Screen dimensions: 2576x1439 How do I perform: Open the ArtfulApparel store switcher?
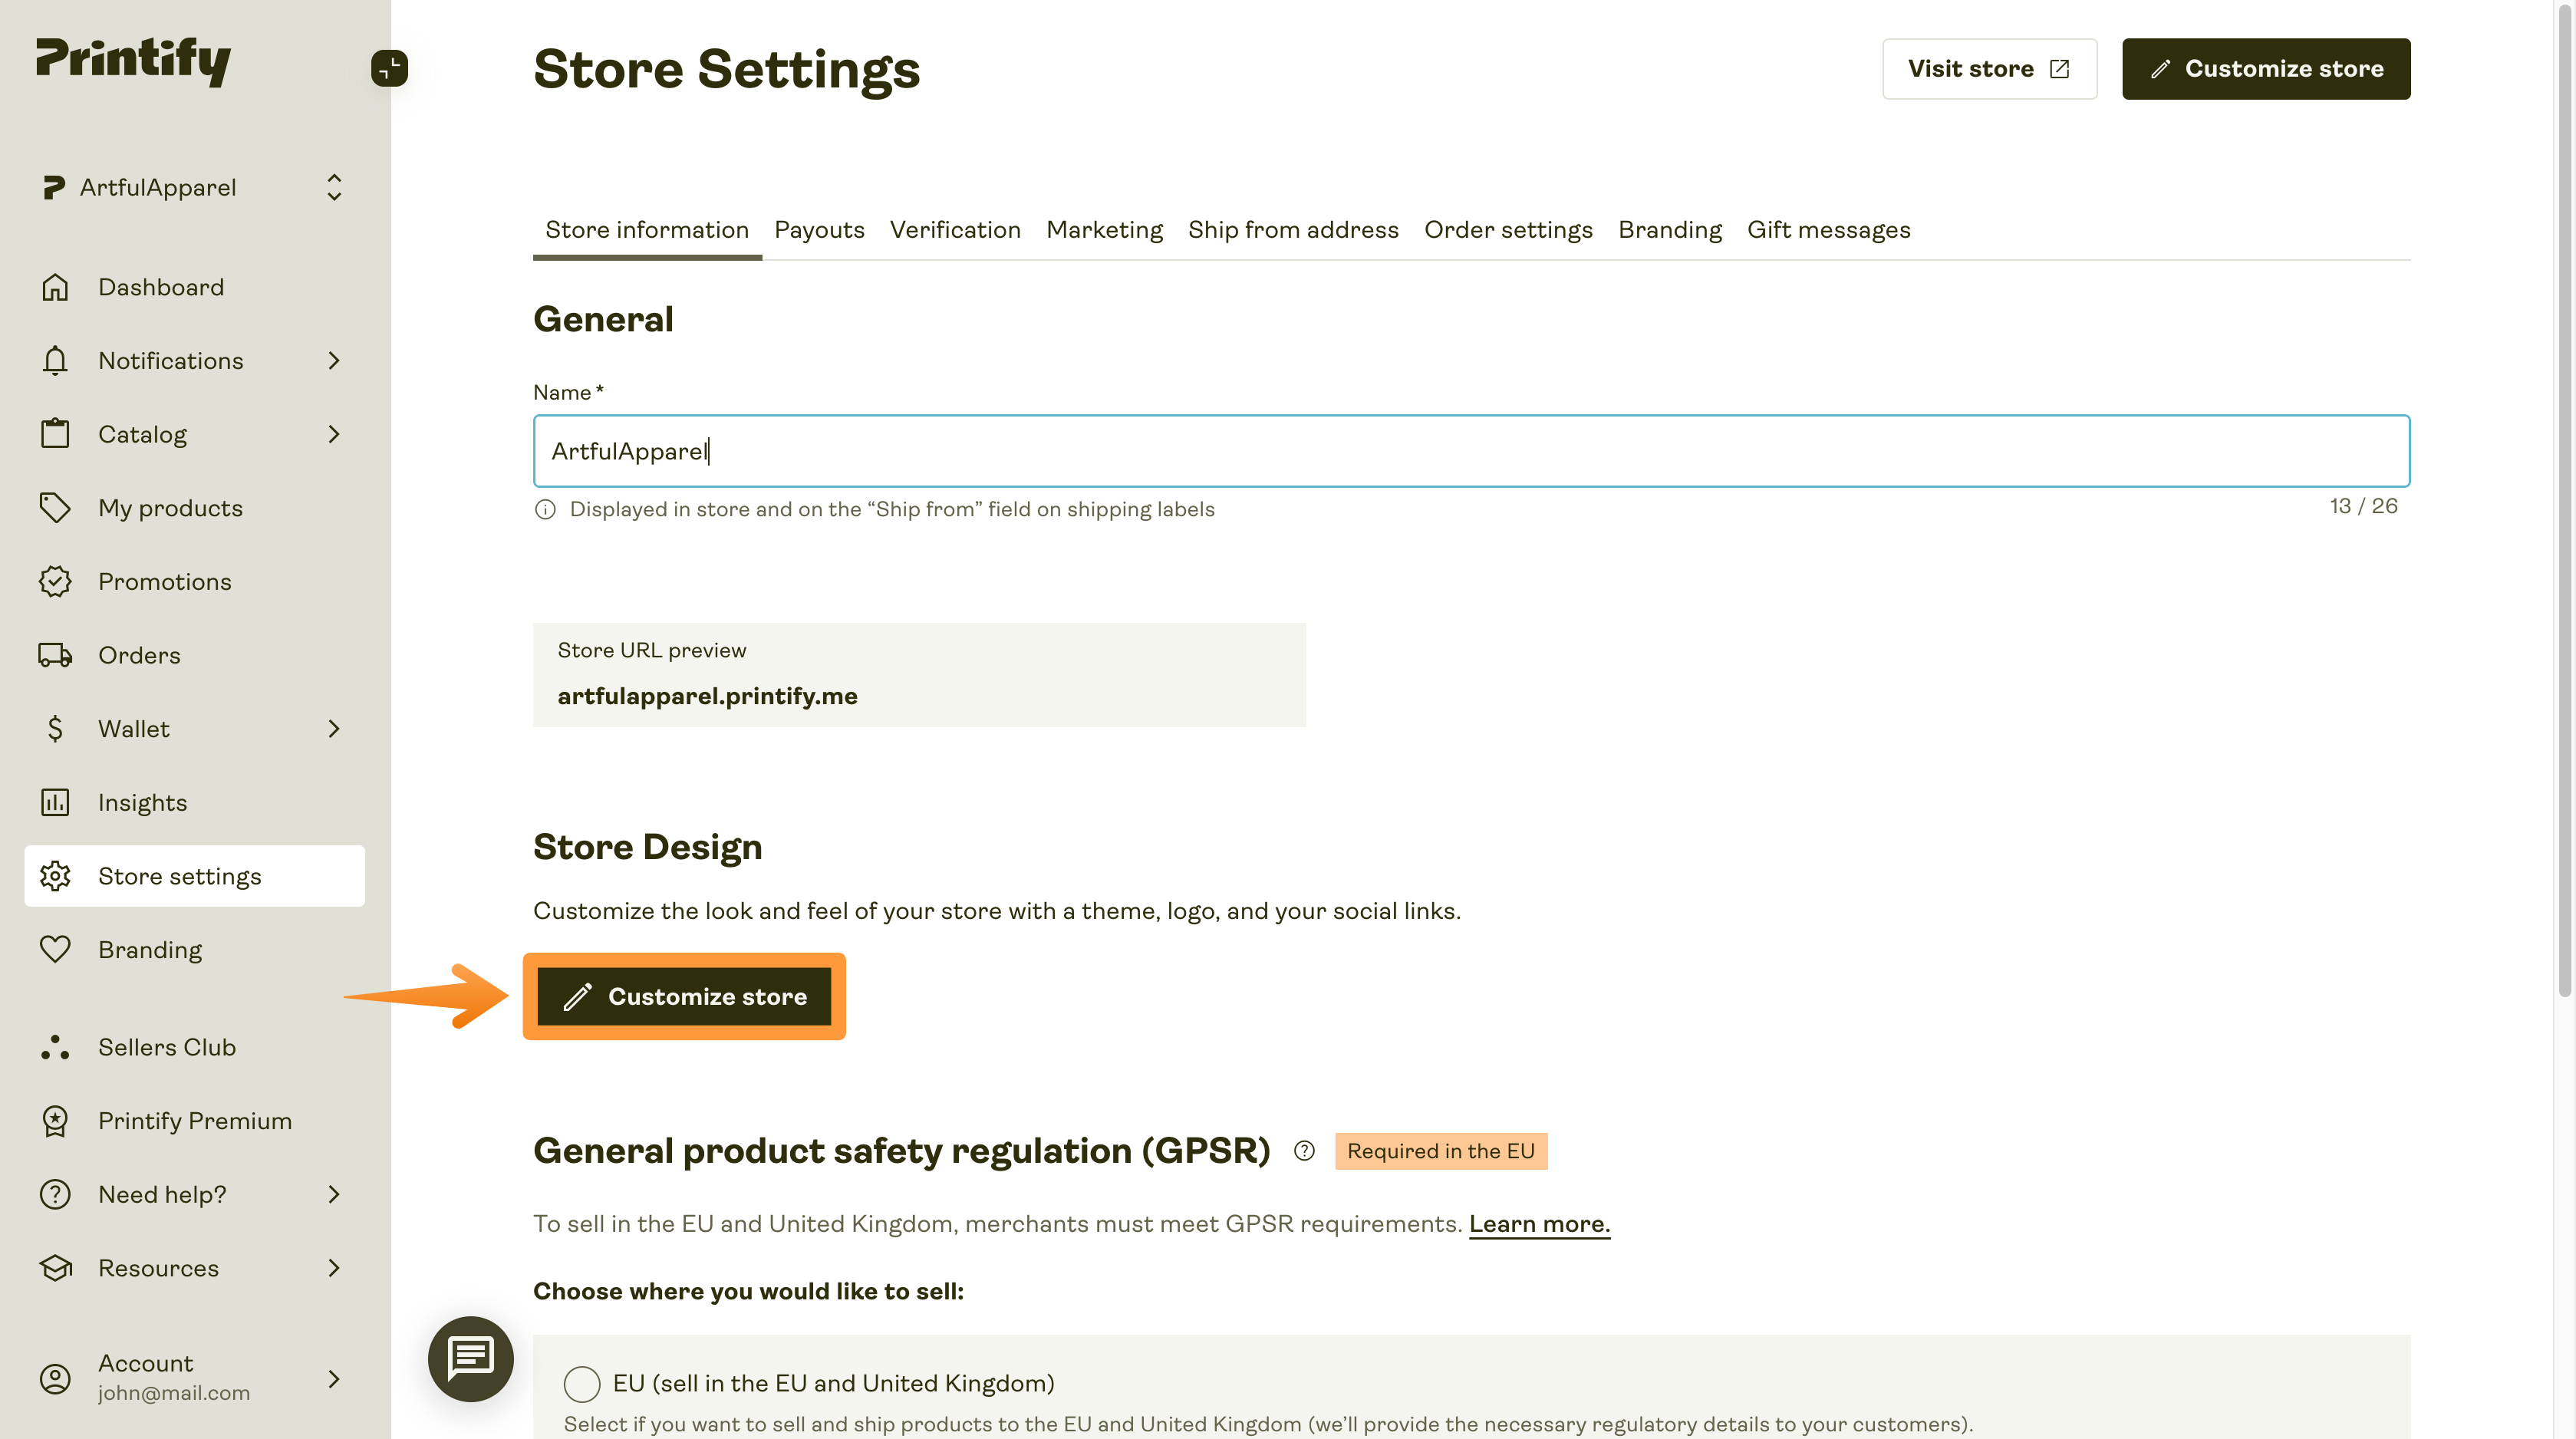[x=194, y=187]
